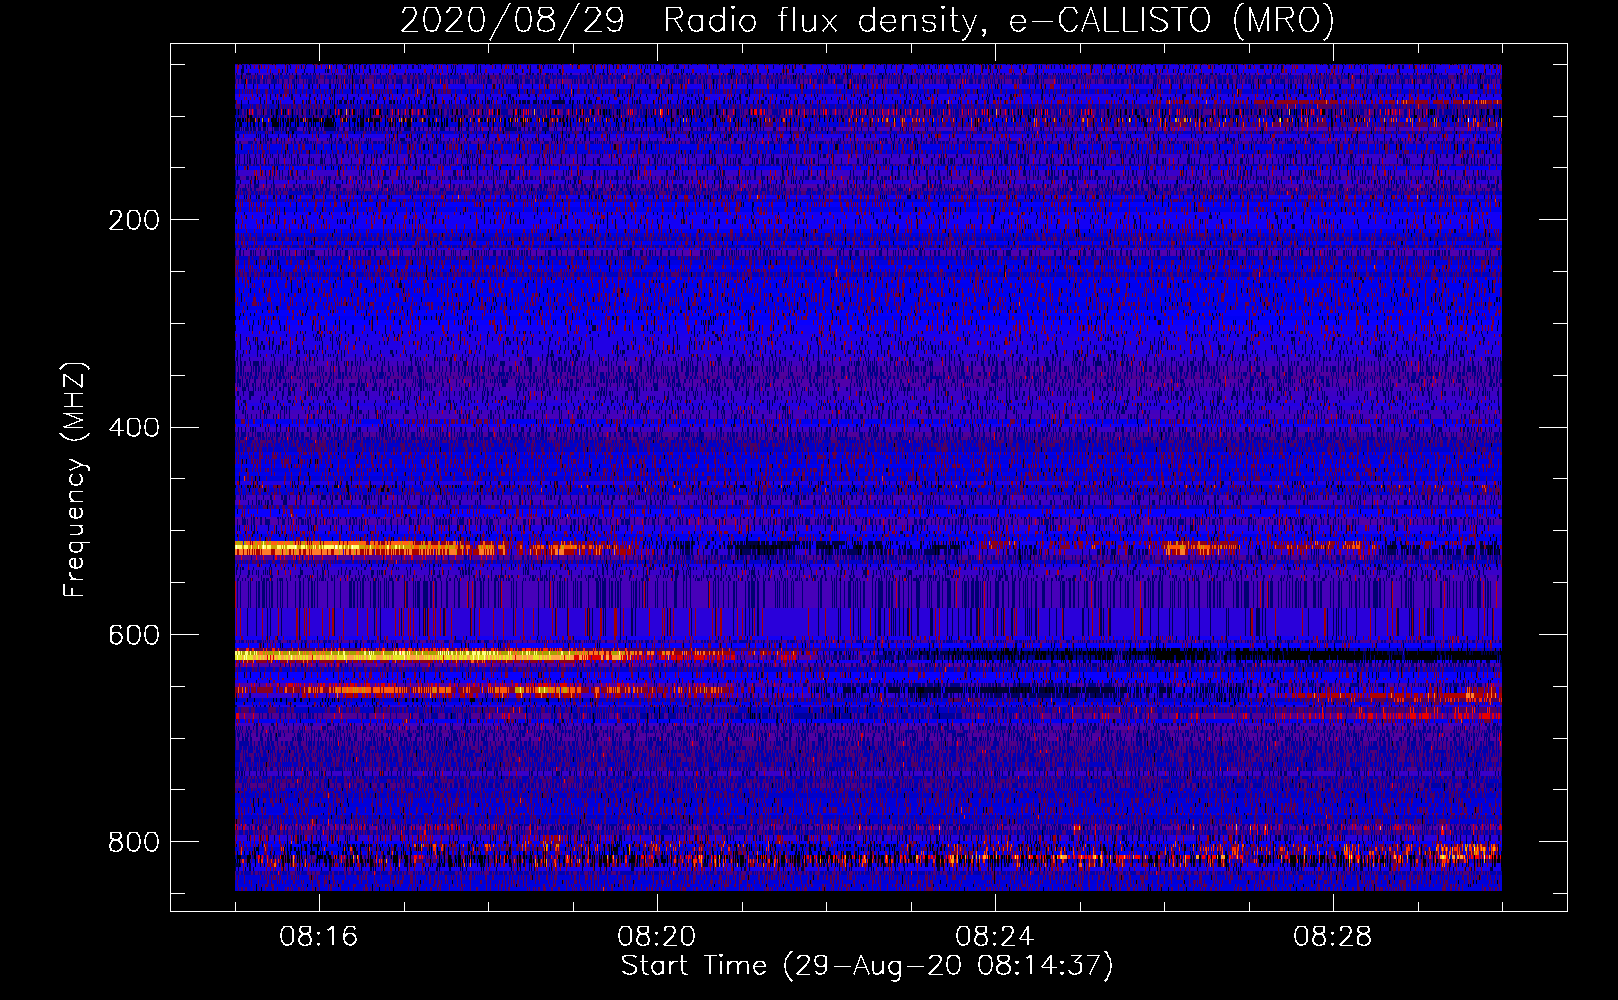The width and height of the screenshot is (1618, 1000).
Task: Click the 600 frequency tick label
Action: (x=134, y=635)
